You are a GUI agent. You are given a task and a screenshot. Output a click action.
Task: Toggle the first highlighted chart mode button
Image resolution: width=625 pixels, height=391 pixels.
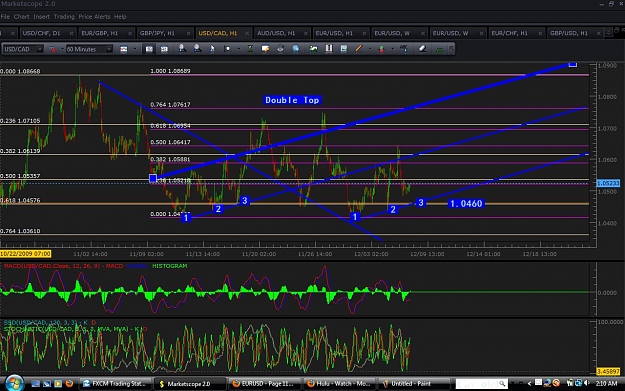click(149, 49)
